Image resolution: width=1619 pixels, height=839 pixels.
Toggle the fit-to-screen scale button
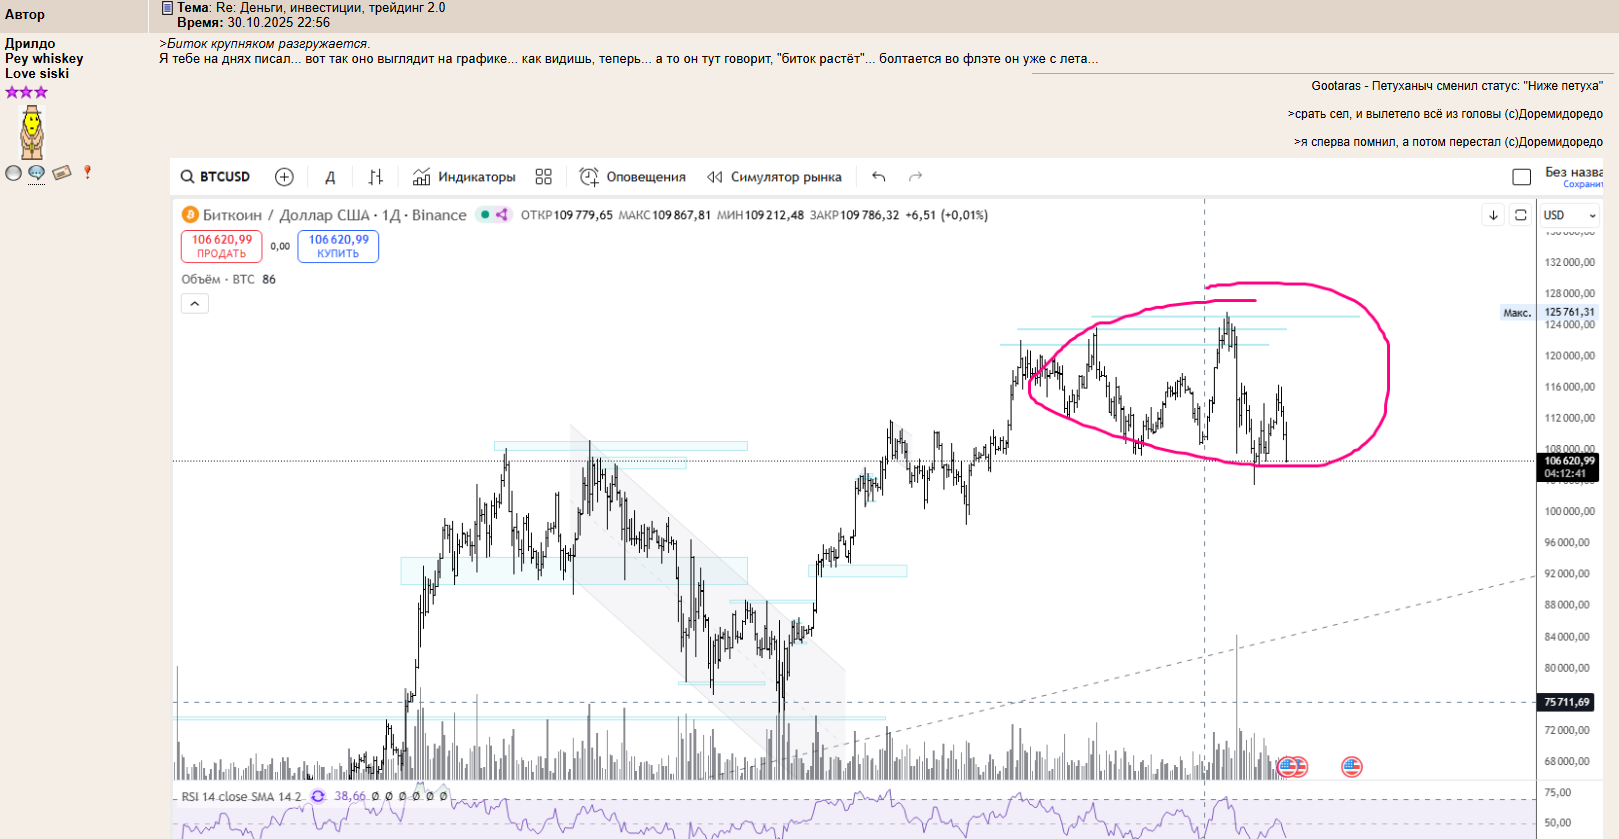[1520, 215]
